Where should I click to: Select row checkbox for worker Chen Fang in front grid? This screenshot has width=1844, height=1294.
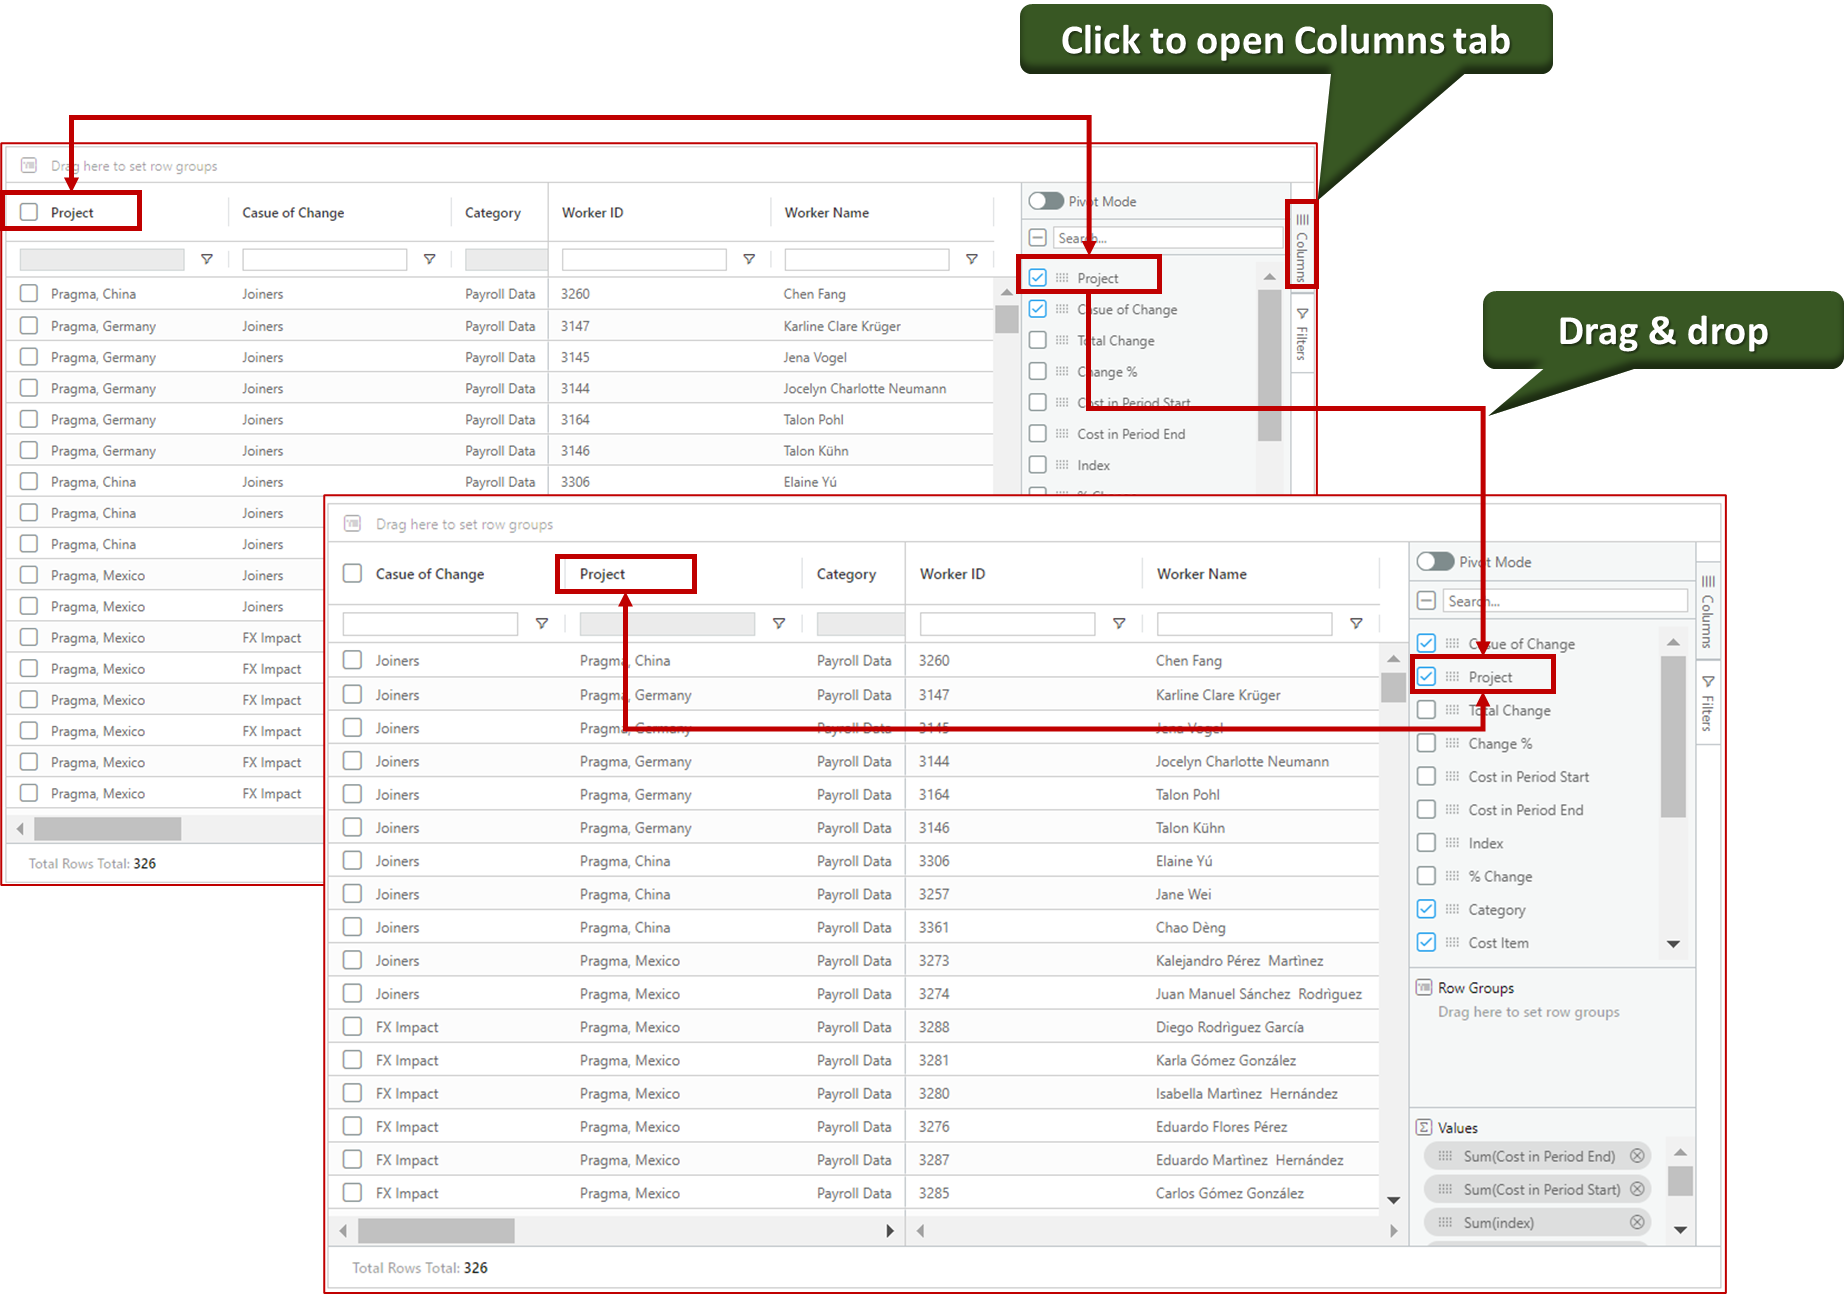352,661
